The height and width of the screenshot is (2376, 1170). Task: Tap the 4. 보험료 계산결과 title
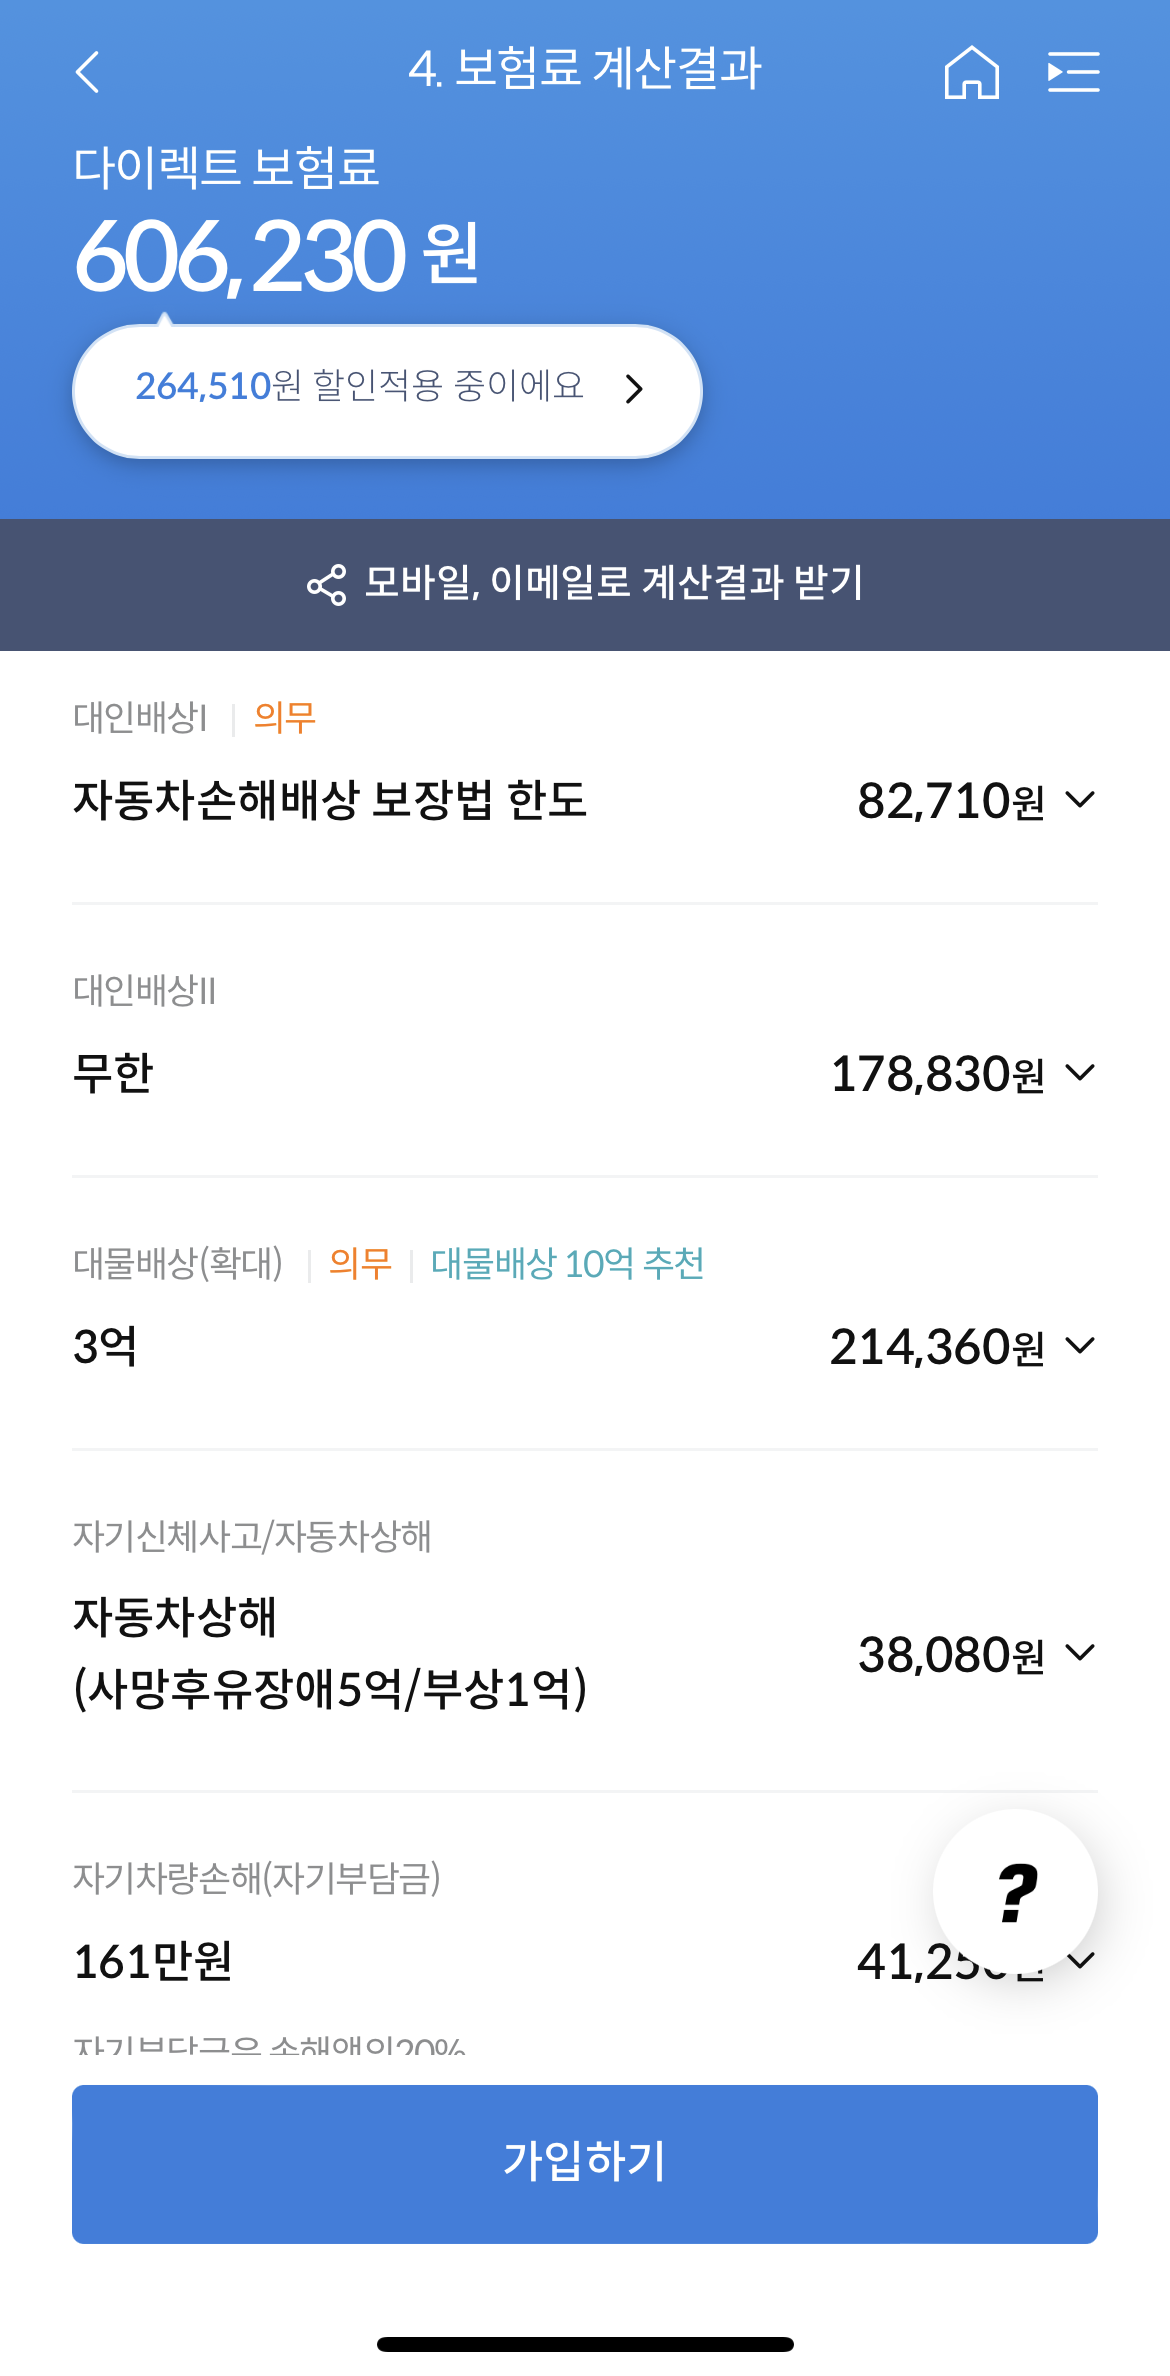click(x=585, y=70)
